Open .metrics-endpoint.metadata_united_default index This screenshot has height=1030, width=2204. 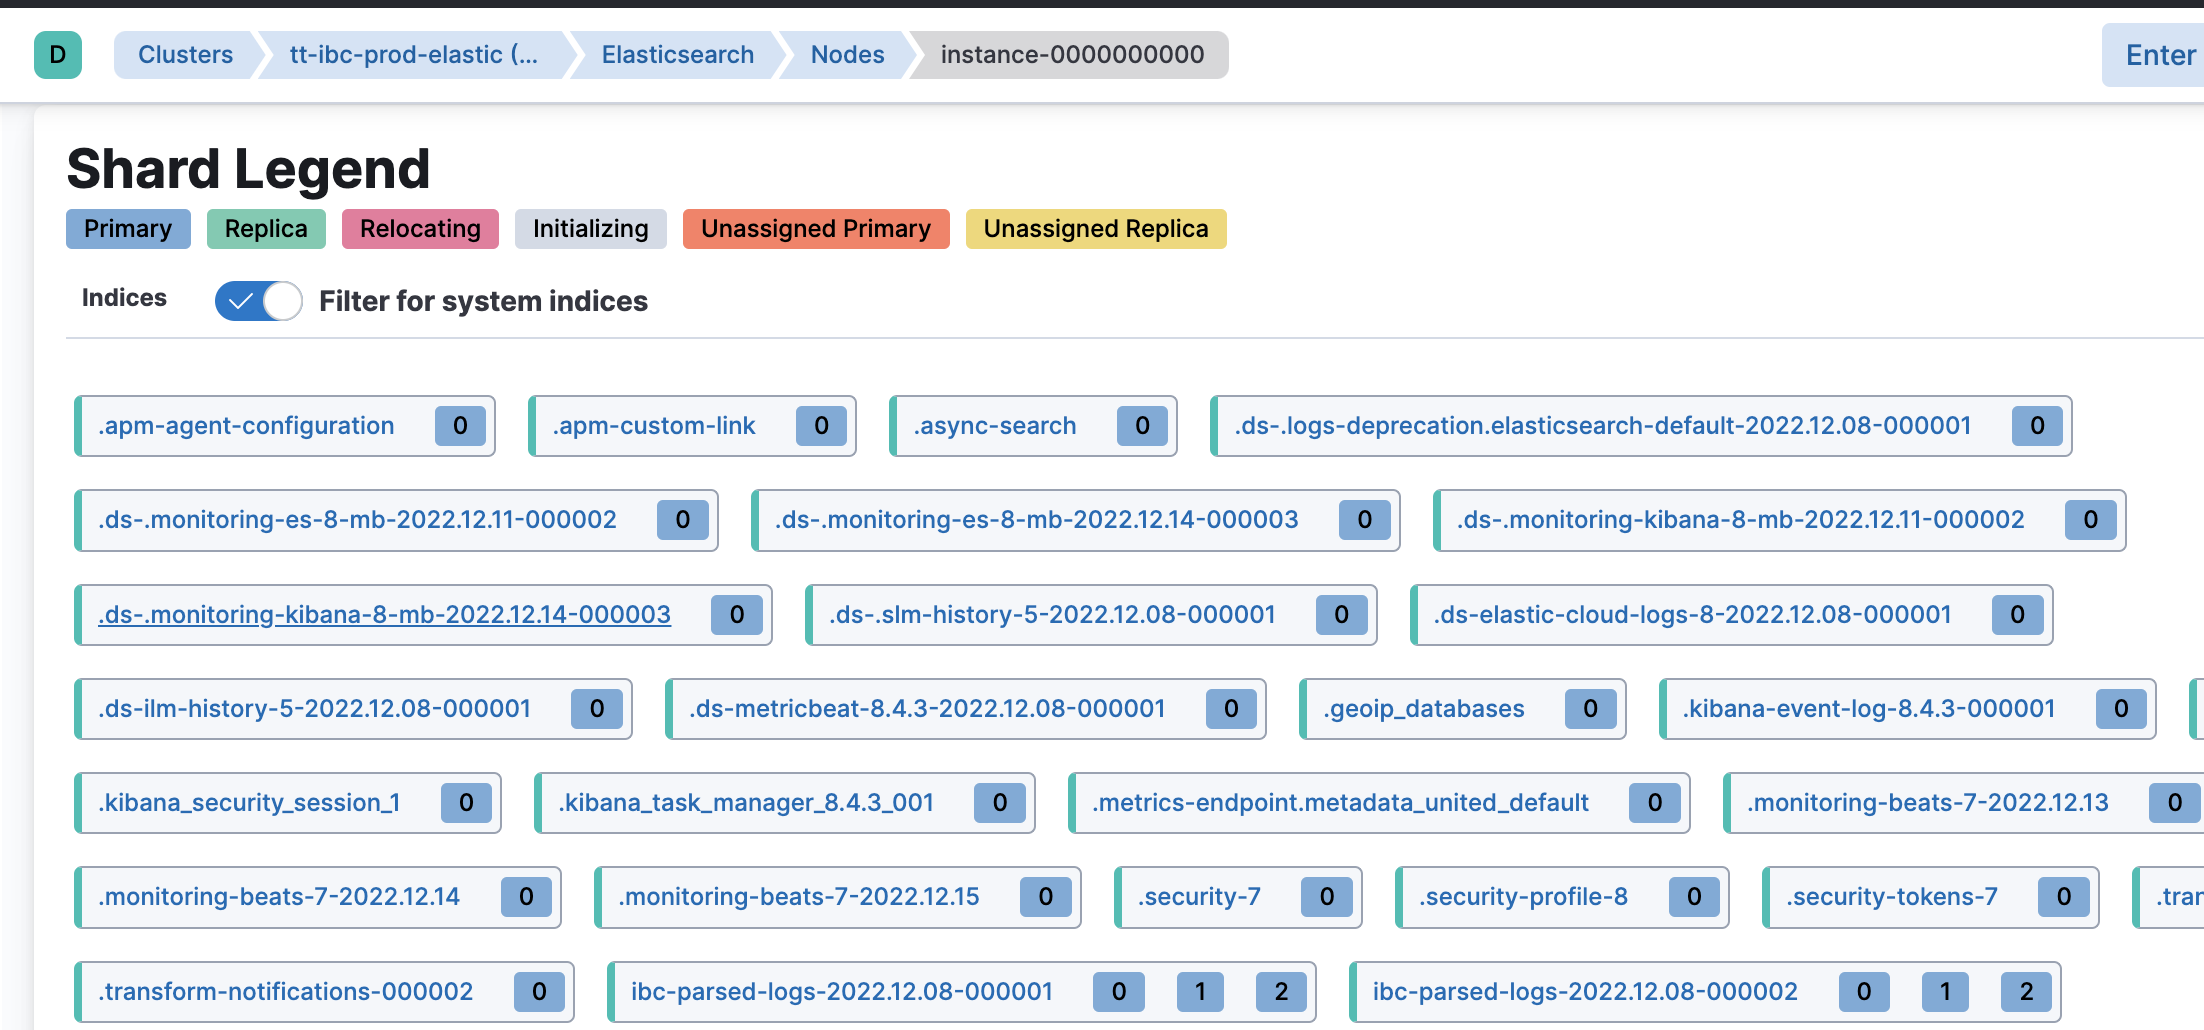[x=1340, y=803]
